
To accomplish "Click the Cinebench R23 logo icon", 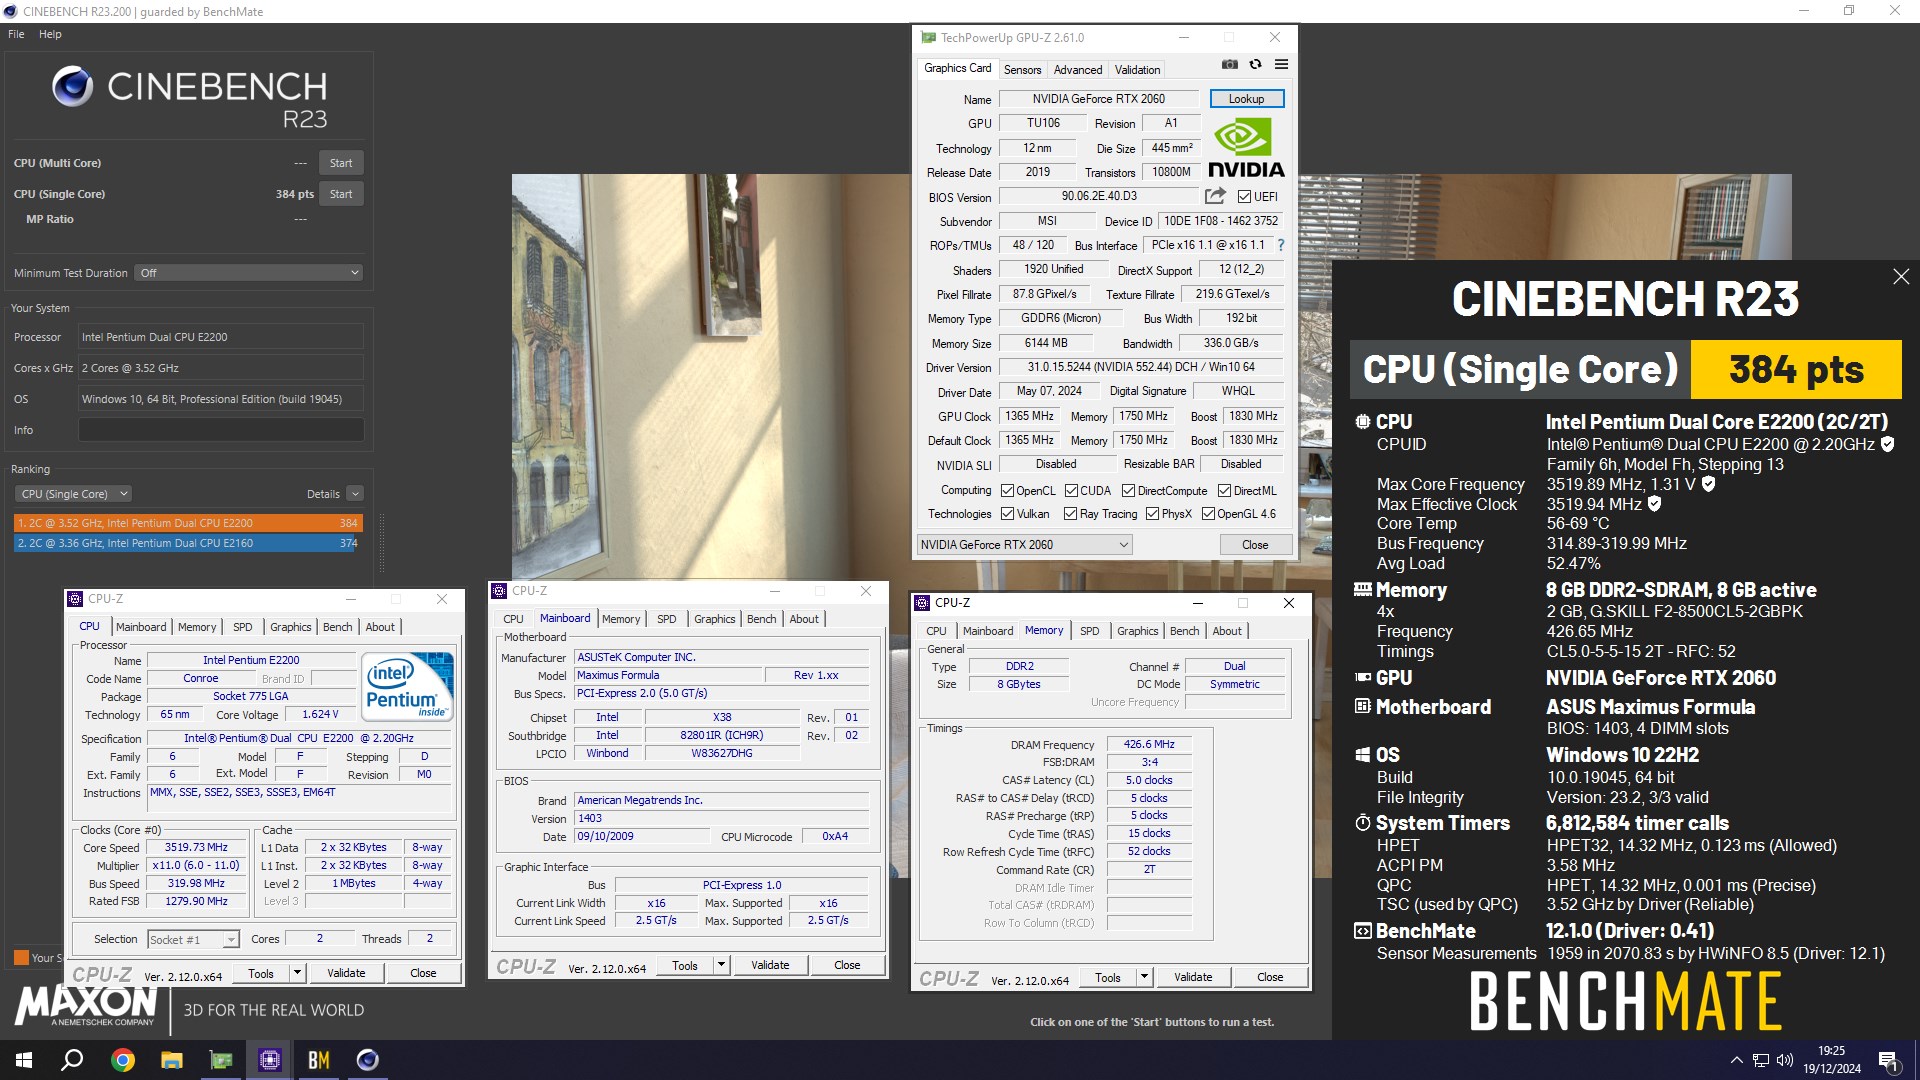I will coord(73,87).
